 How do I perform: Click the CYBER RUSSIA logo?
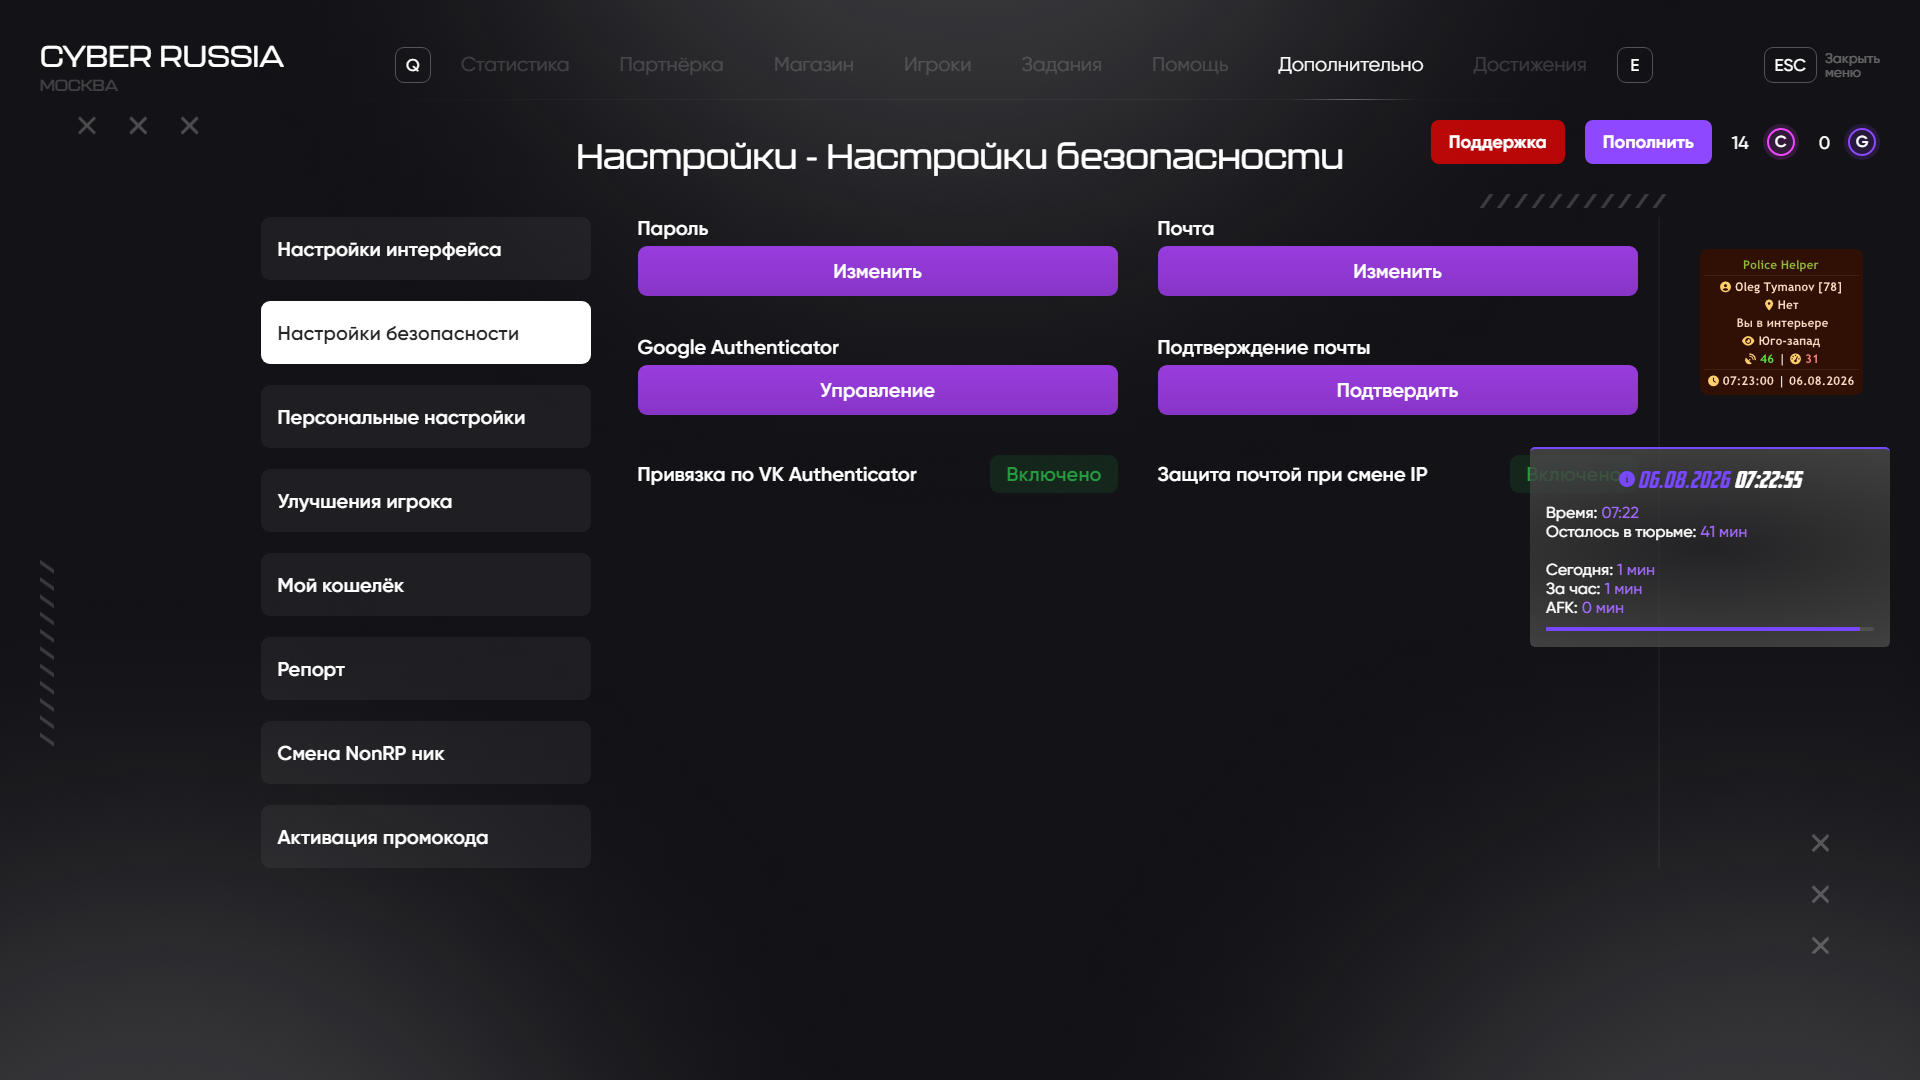coord(162,57)
